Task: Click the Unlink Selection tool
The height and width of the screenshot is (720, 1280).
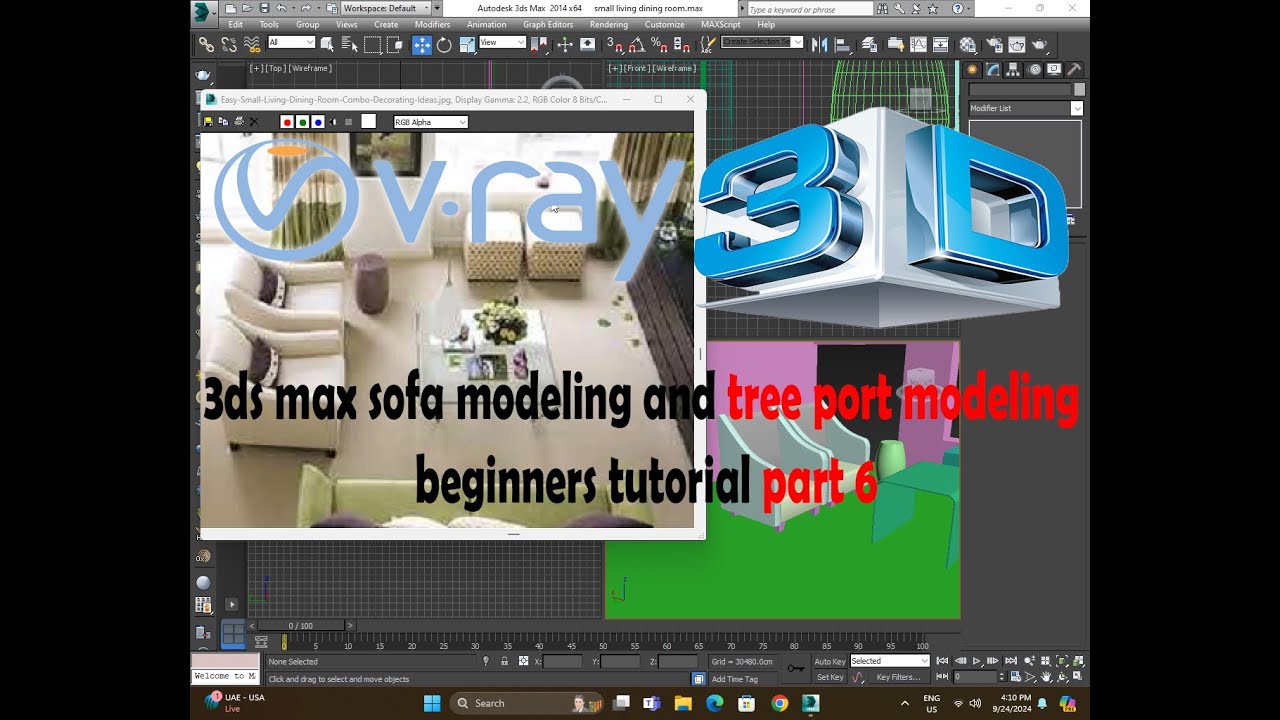Action: 229,44
